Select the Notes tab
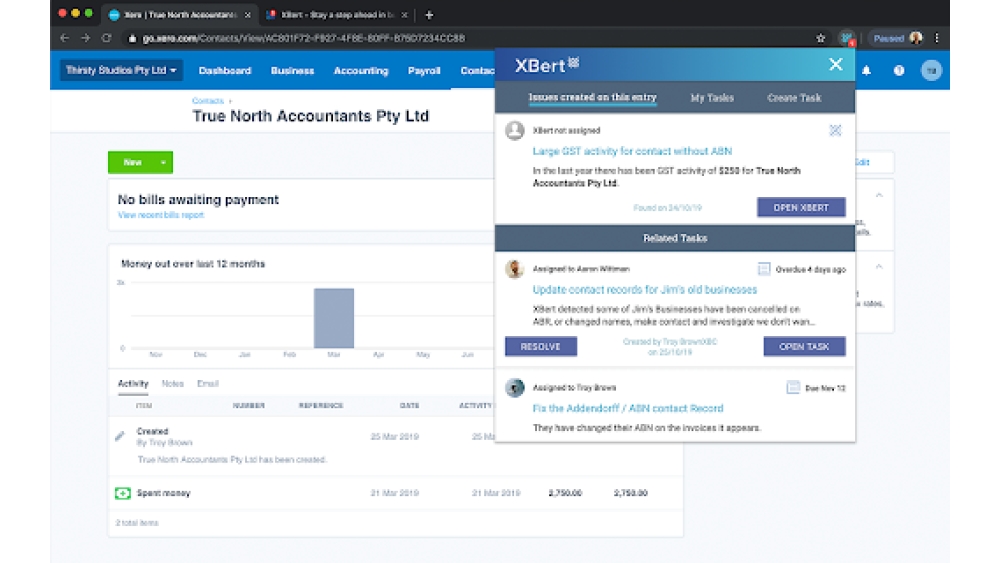The image size is (1000, 563). pos(172,383)
